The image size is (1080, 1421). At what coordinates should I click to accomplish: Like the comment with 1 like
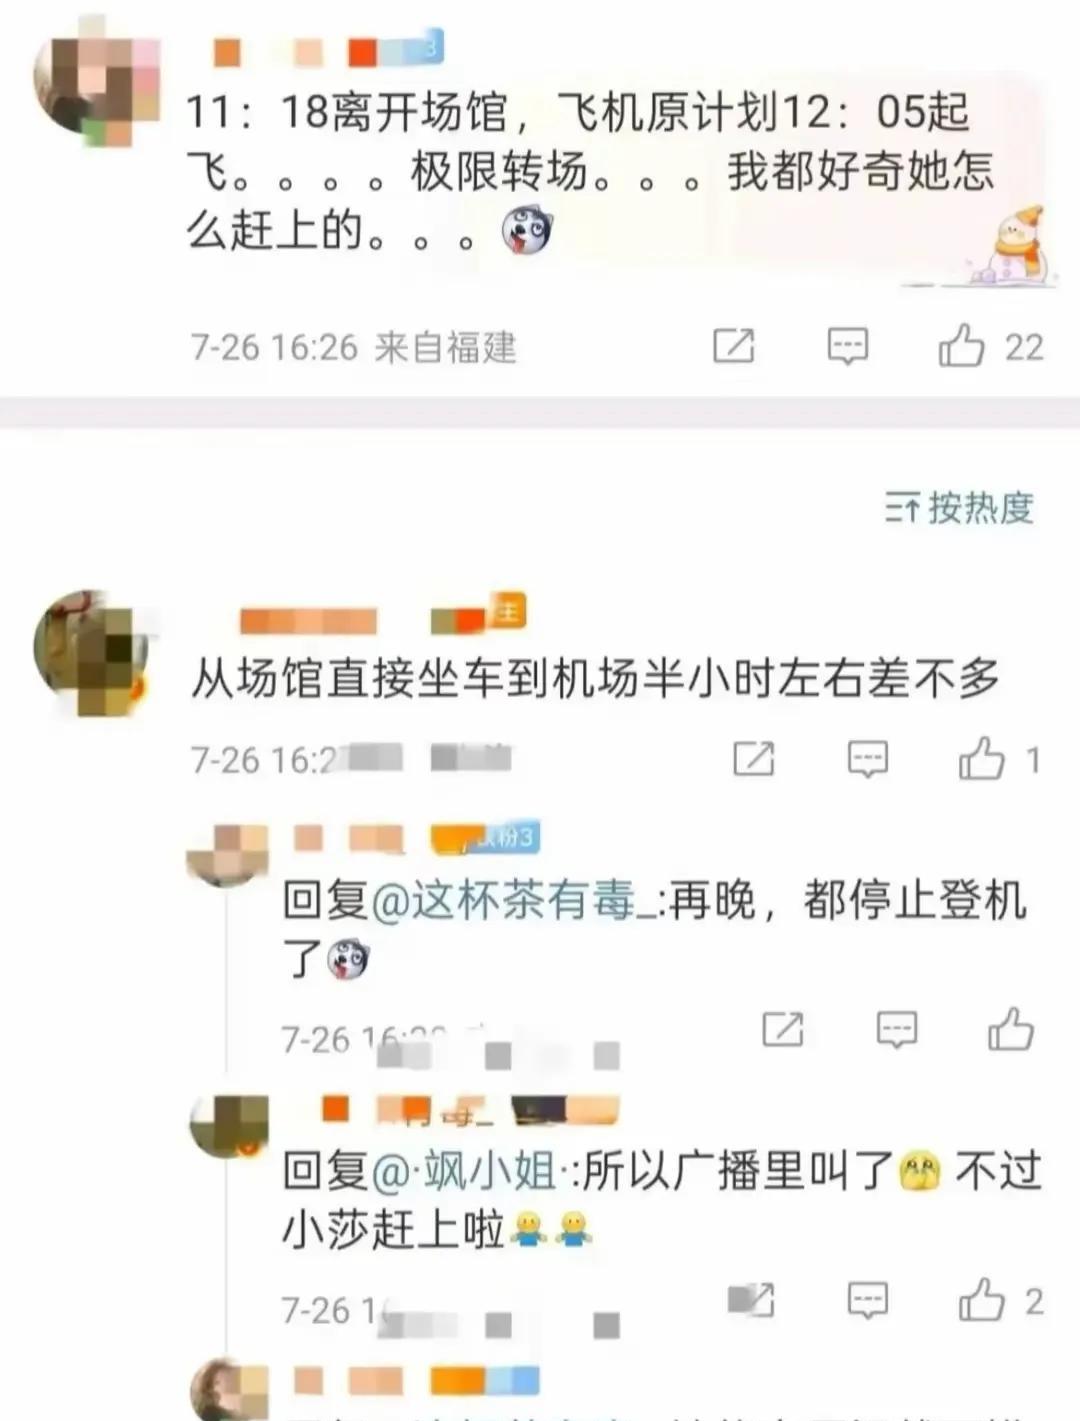coord(999,759)
